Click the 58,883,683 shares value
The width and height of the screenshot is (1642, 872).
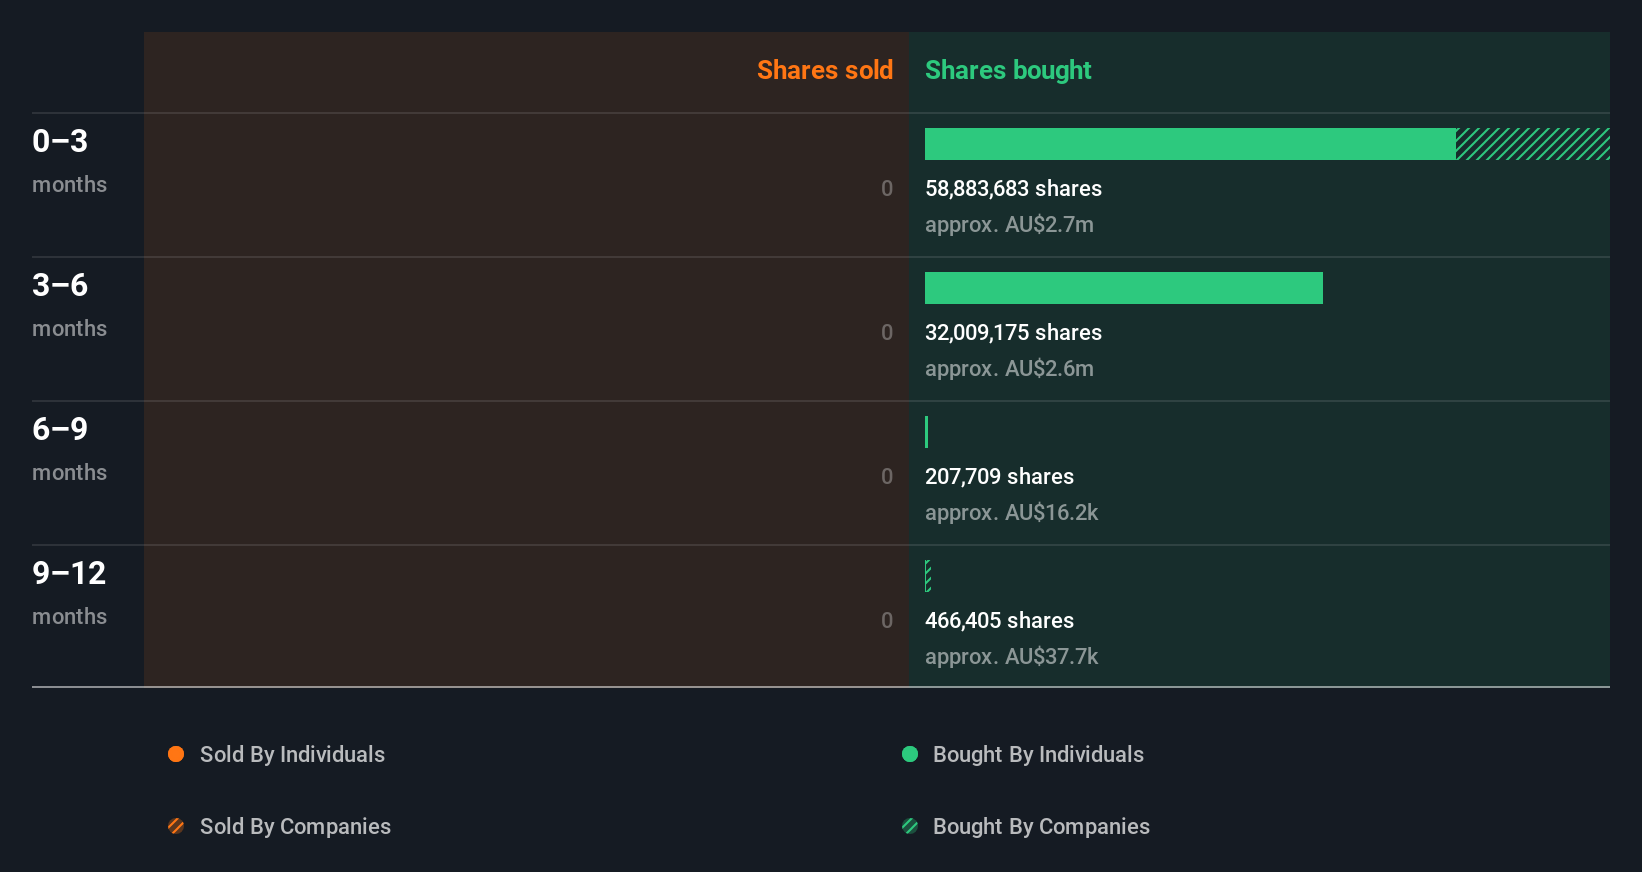(x=1013, y=188)
